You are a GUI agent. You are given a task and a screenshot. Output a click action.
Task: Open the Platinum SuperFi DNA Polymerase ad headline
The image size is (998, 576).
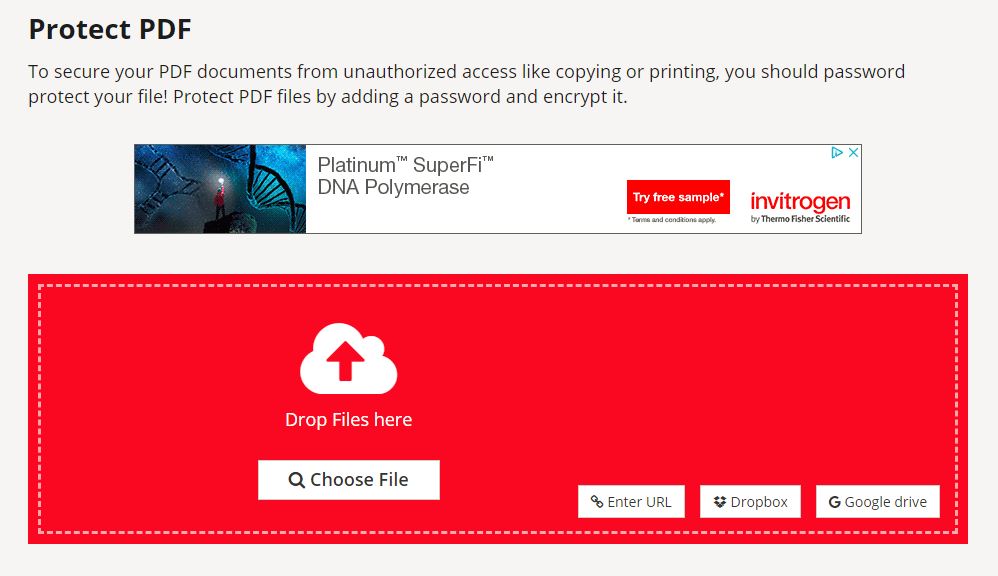tap(404, 176)
